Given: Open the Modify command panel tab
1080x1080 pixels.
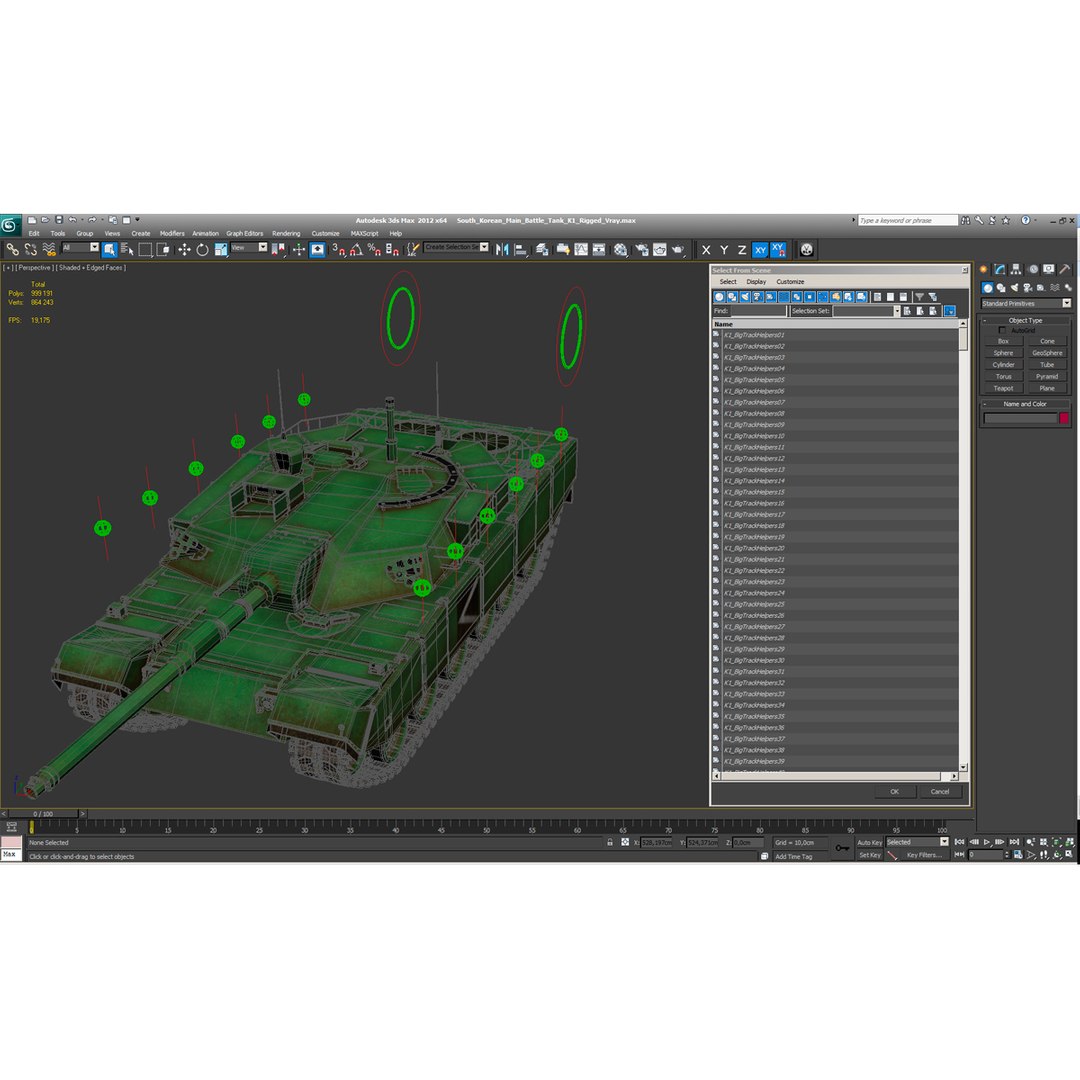Looking at the screenshot, I should (999, 269).
